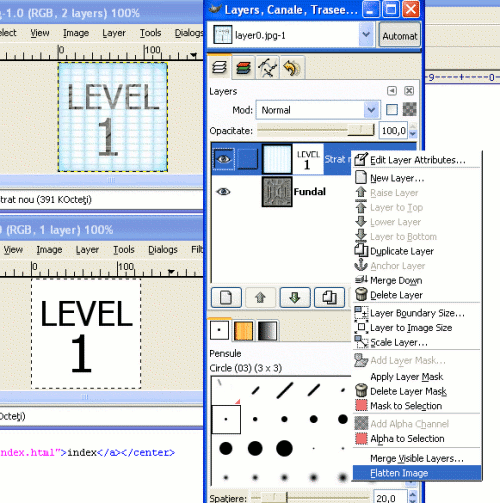The image size is (500, 503).
Task: Select the long diagonal line brush
Action: pyautogui.click(x=284, y=390)
